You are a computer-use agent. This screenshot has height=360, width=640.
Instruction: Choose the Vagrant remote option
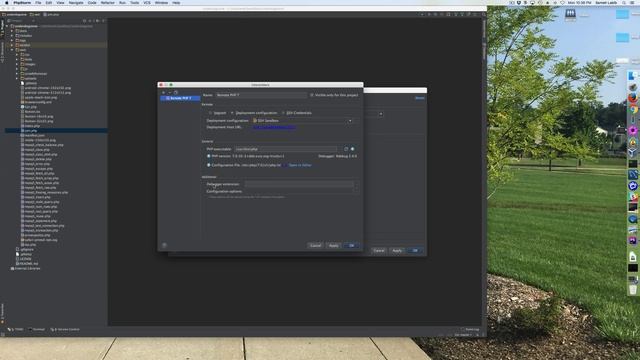[218, 113]
